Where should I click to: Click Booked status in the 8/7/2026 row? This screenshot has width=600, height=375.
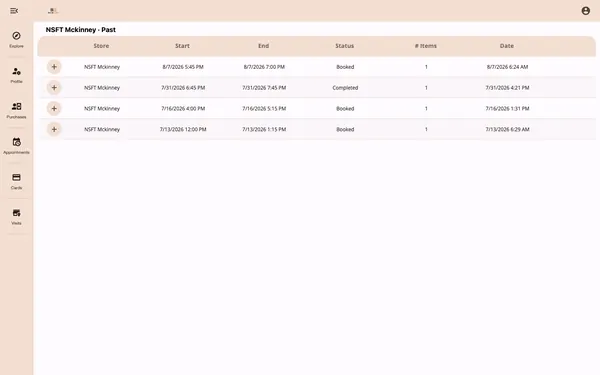coord(345,67)
